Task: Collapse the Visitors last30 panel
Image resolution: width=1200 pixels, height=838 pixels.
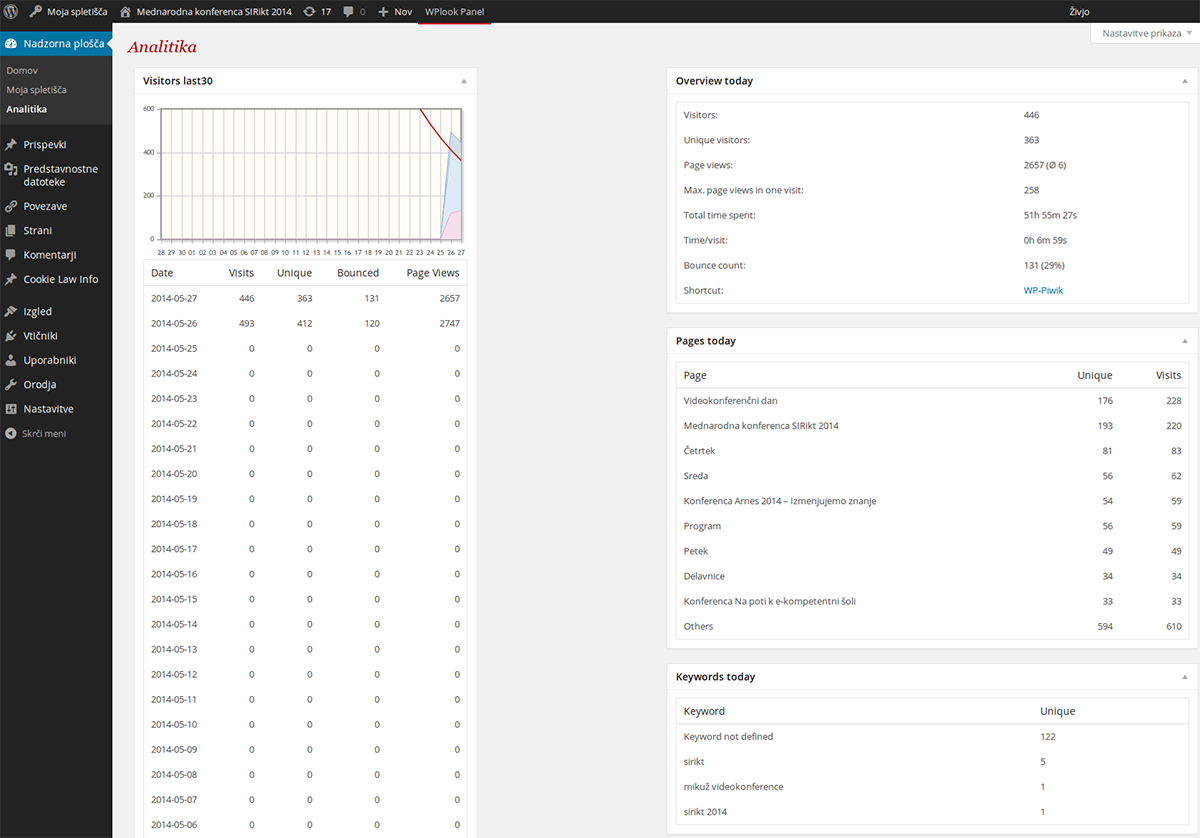Action: pos(463,80)
